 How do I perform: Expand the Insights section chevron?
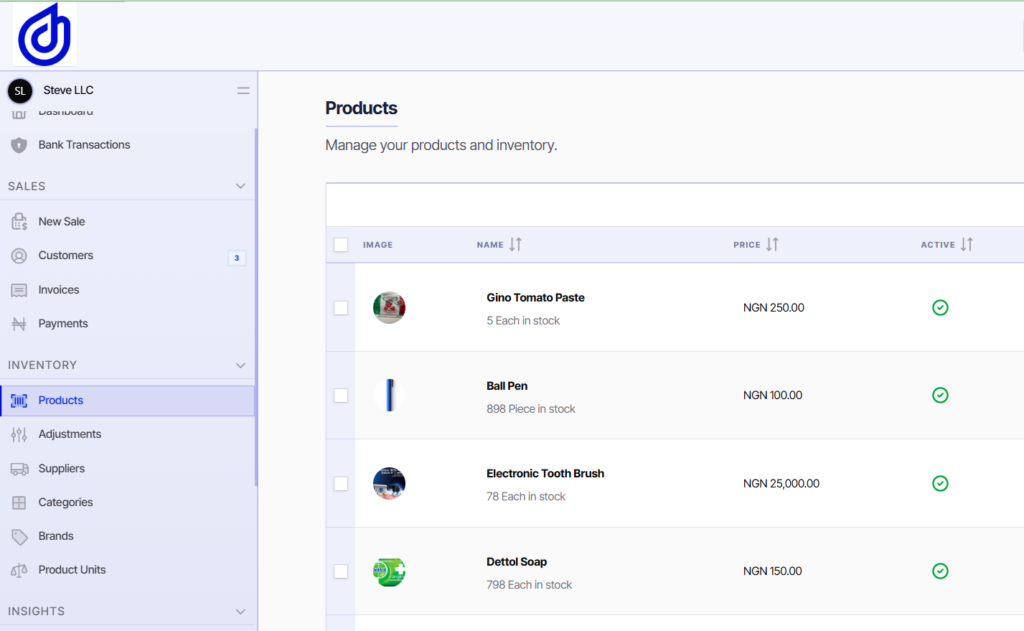[240, 611]
